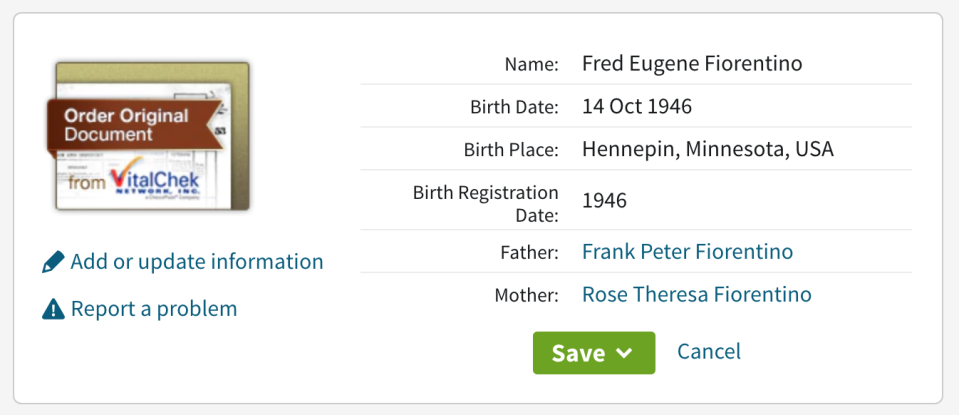Image resolution: width=959 pixels, height=415 pixels.
Task: Click the birth registration year 1946 value
Action: [604, 200]
